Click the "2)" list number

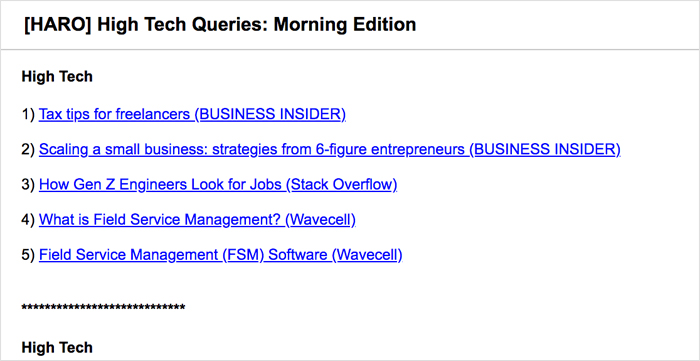28,149
